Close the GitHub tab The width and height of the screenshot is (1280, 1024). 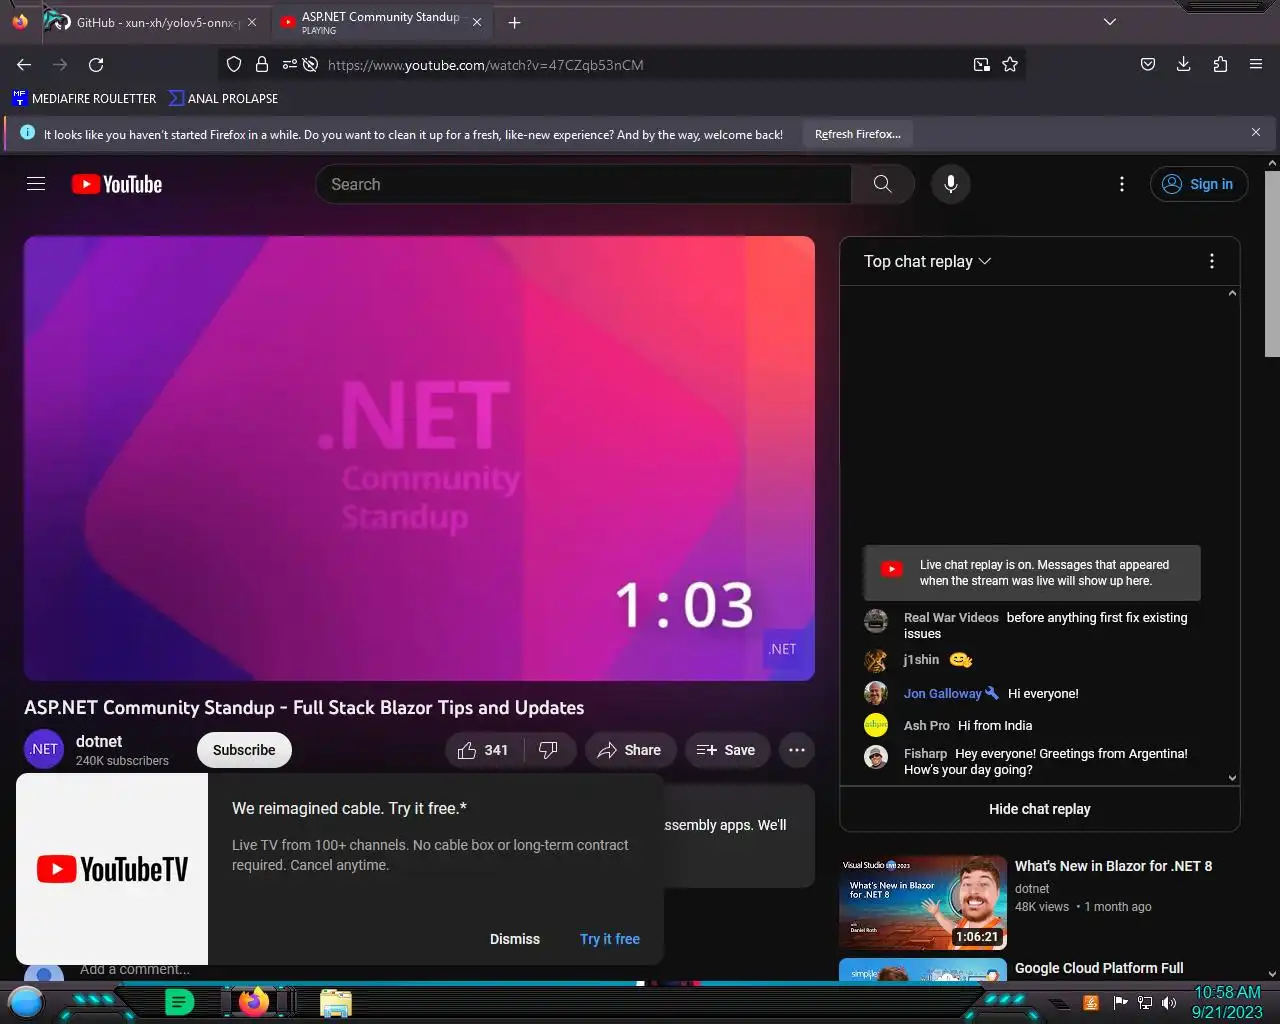(252, 22)
